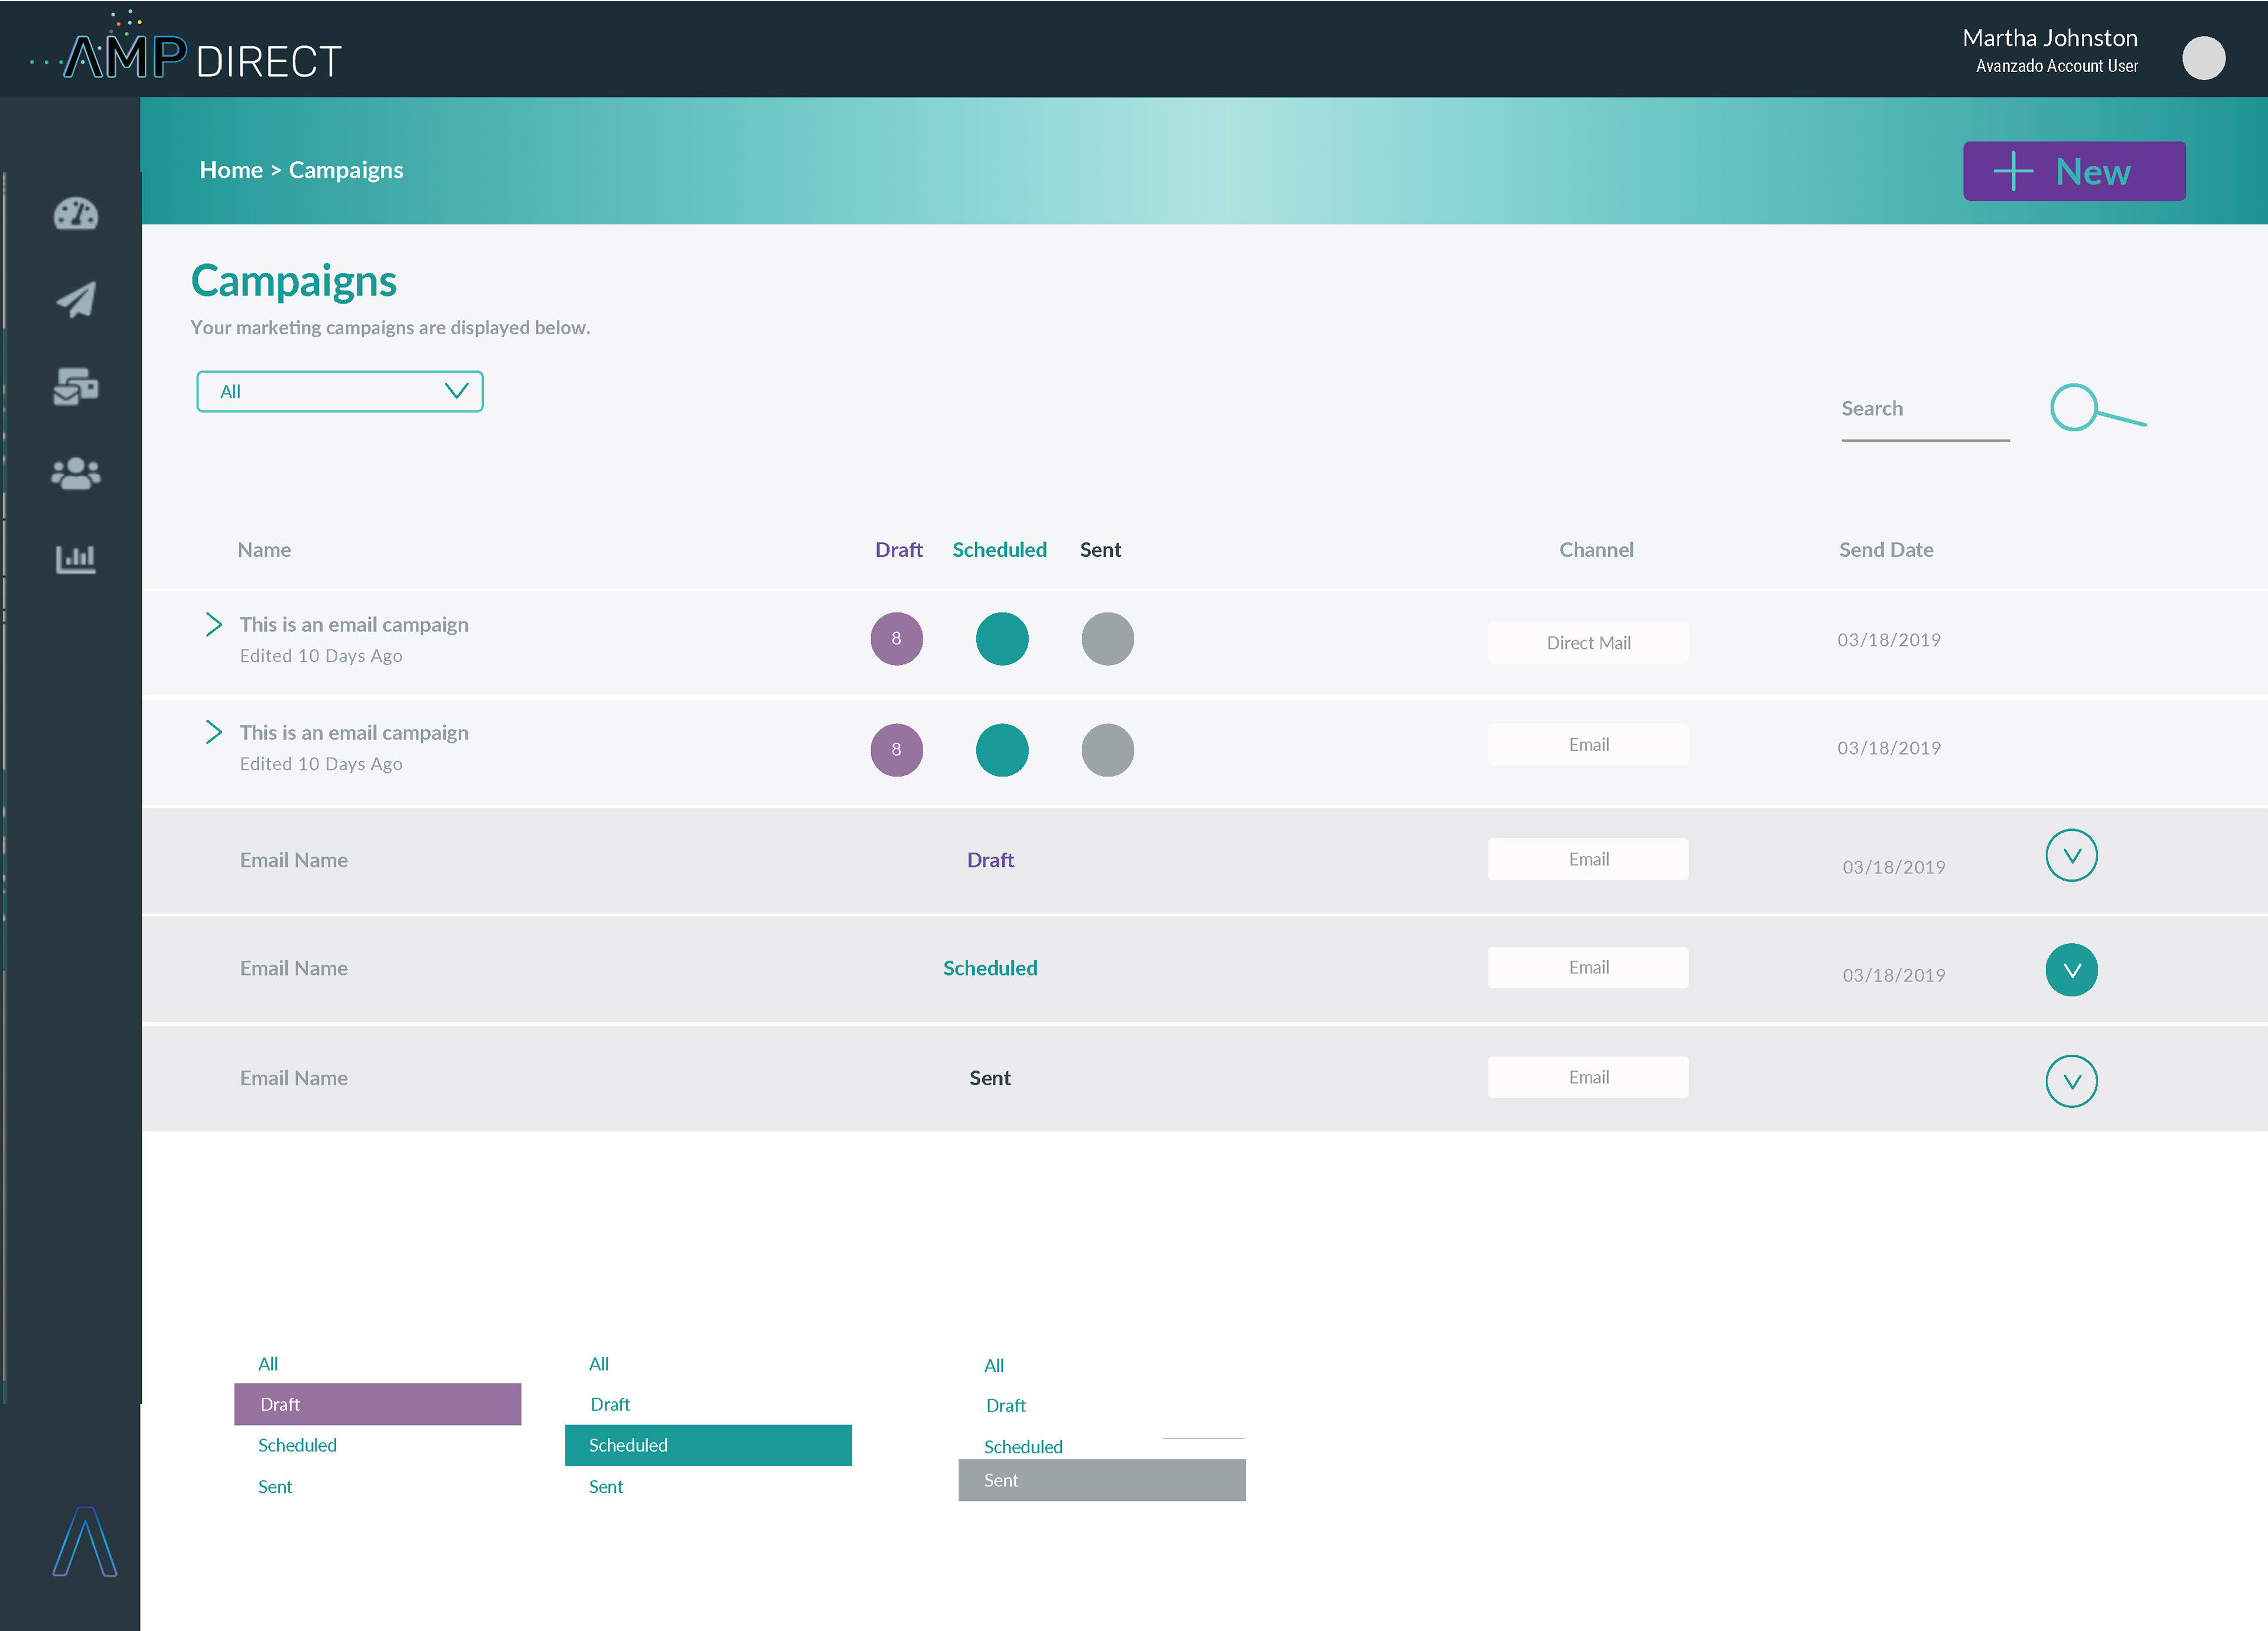The width and height of the screenshot is (2268, 1631).
Task: Click the teal scheduled circle in second row
Action: coord(1002,749)
